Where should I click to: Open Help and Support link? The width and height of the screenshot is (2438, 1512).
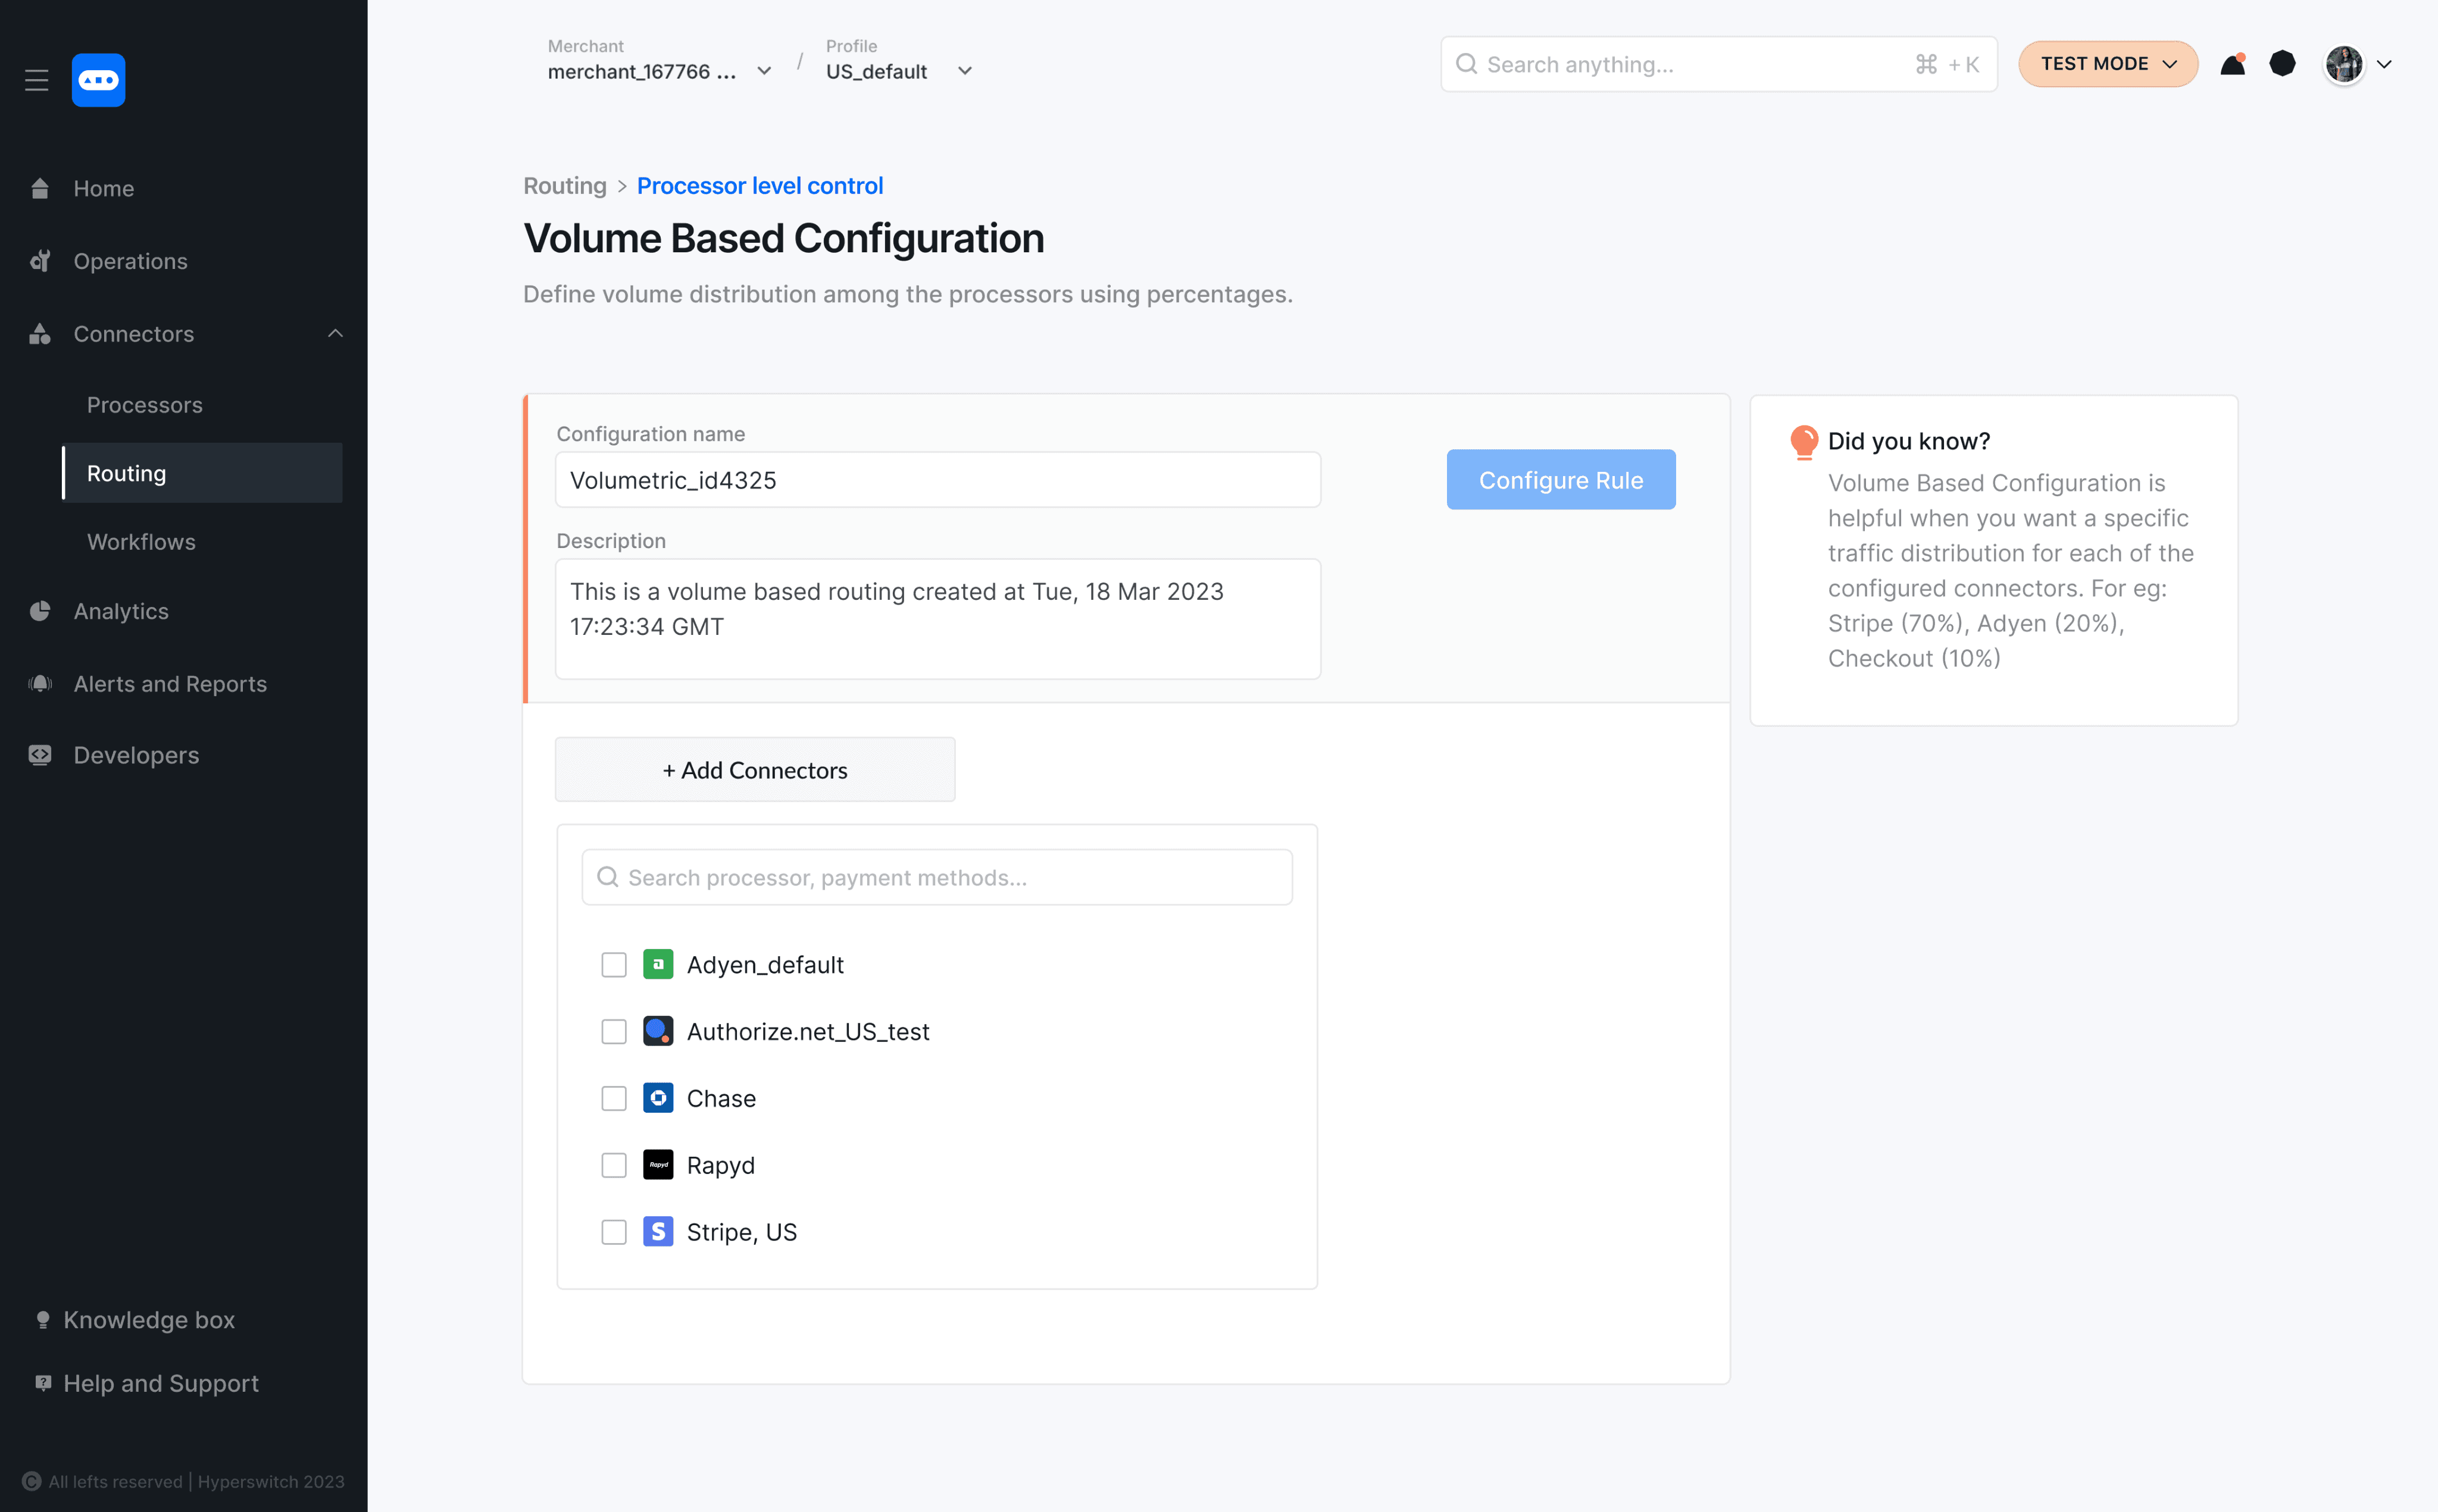coord(161,1383)
